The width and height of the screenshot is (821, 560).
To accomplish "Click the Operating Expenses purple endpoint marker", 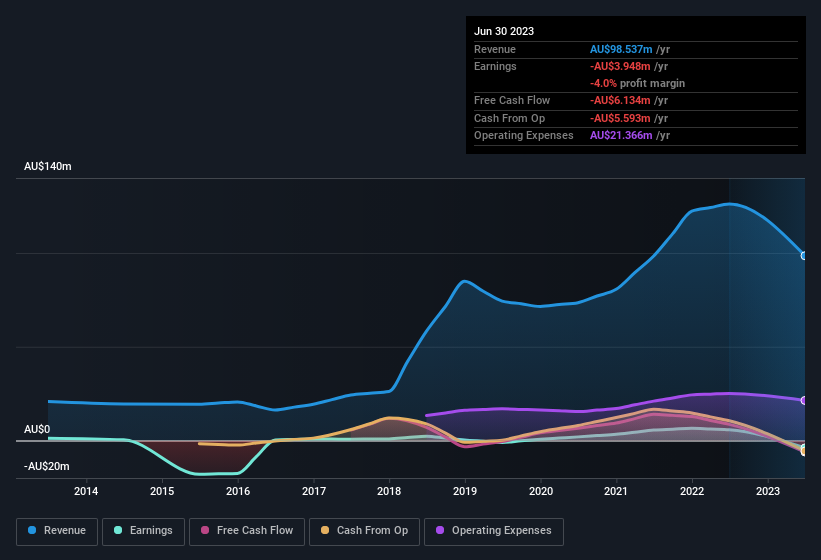I will [x=804, y=400].
